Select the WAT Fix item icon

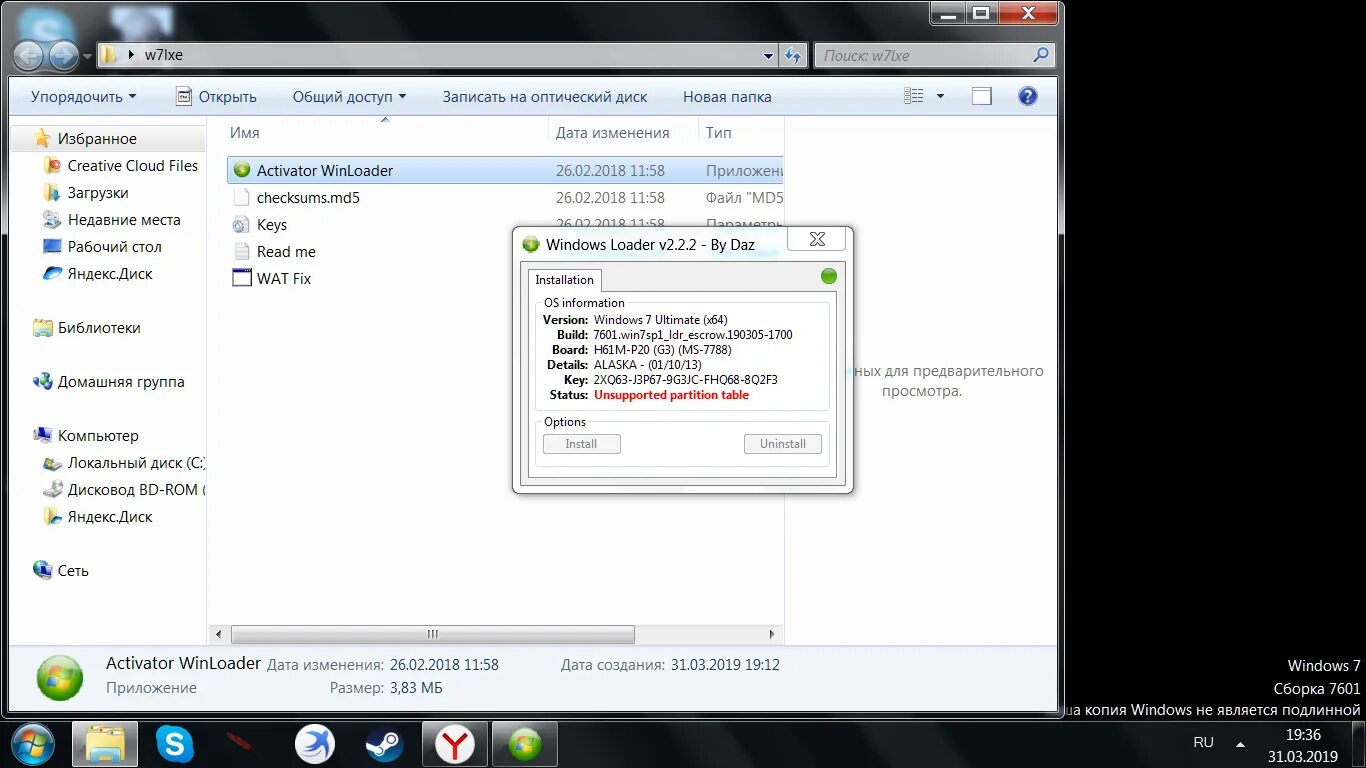(x=241, y=278)
